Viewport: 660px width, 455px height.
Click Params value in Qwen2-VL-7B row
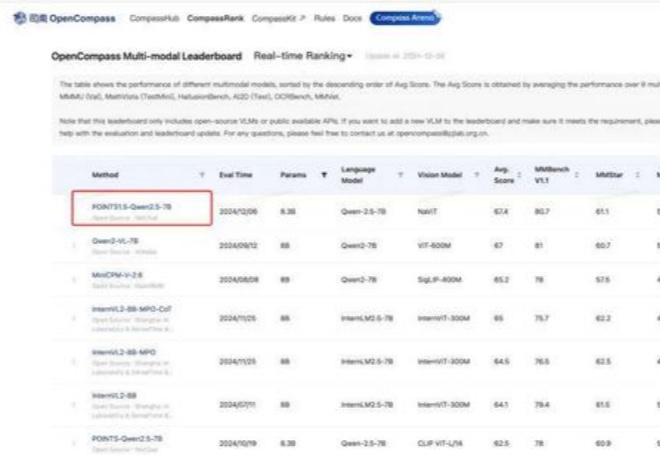285,245
